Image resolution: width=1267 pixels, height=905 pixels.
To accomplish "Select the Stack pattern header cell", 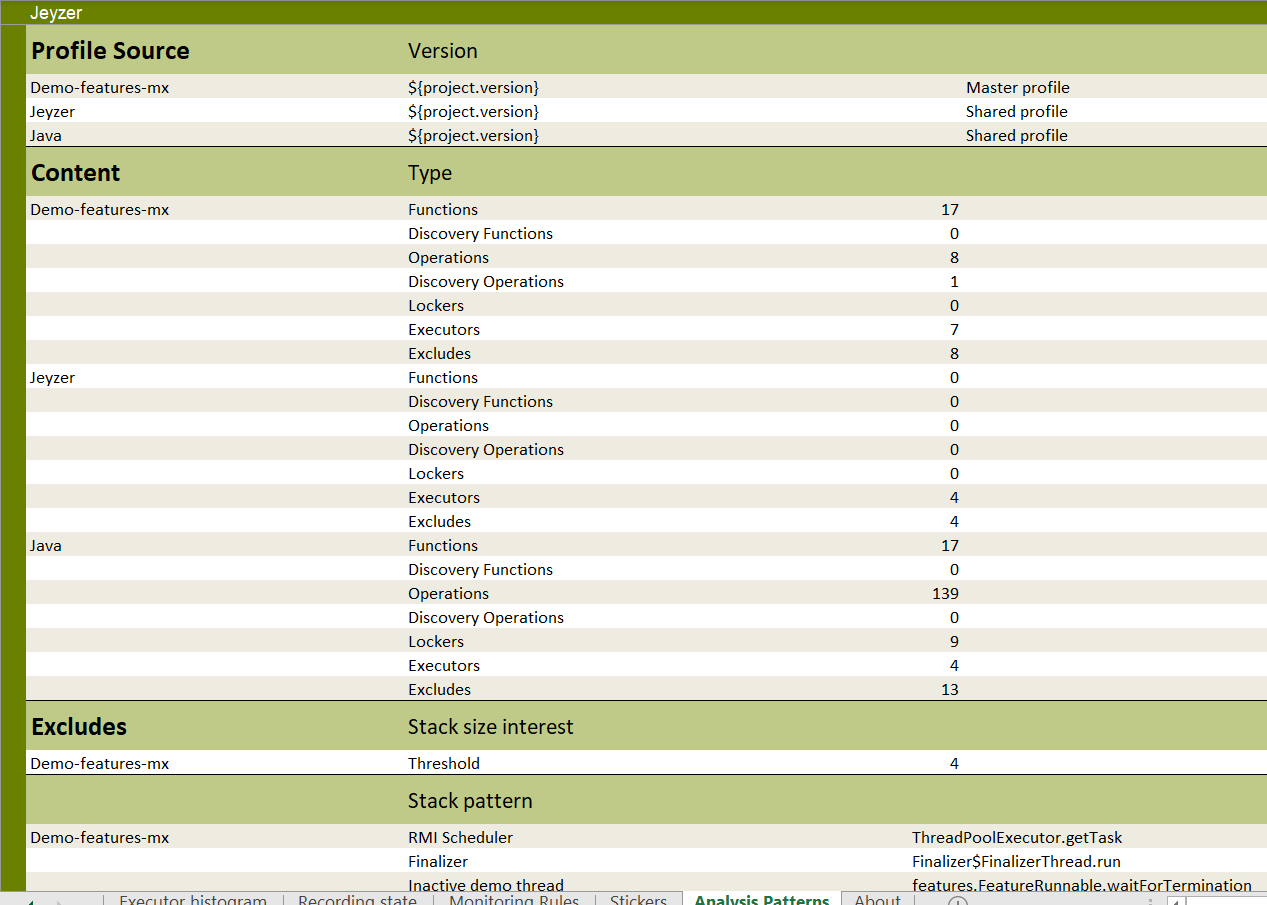I will [x=470, y=801].
